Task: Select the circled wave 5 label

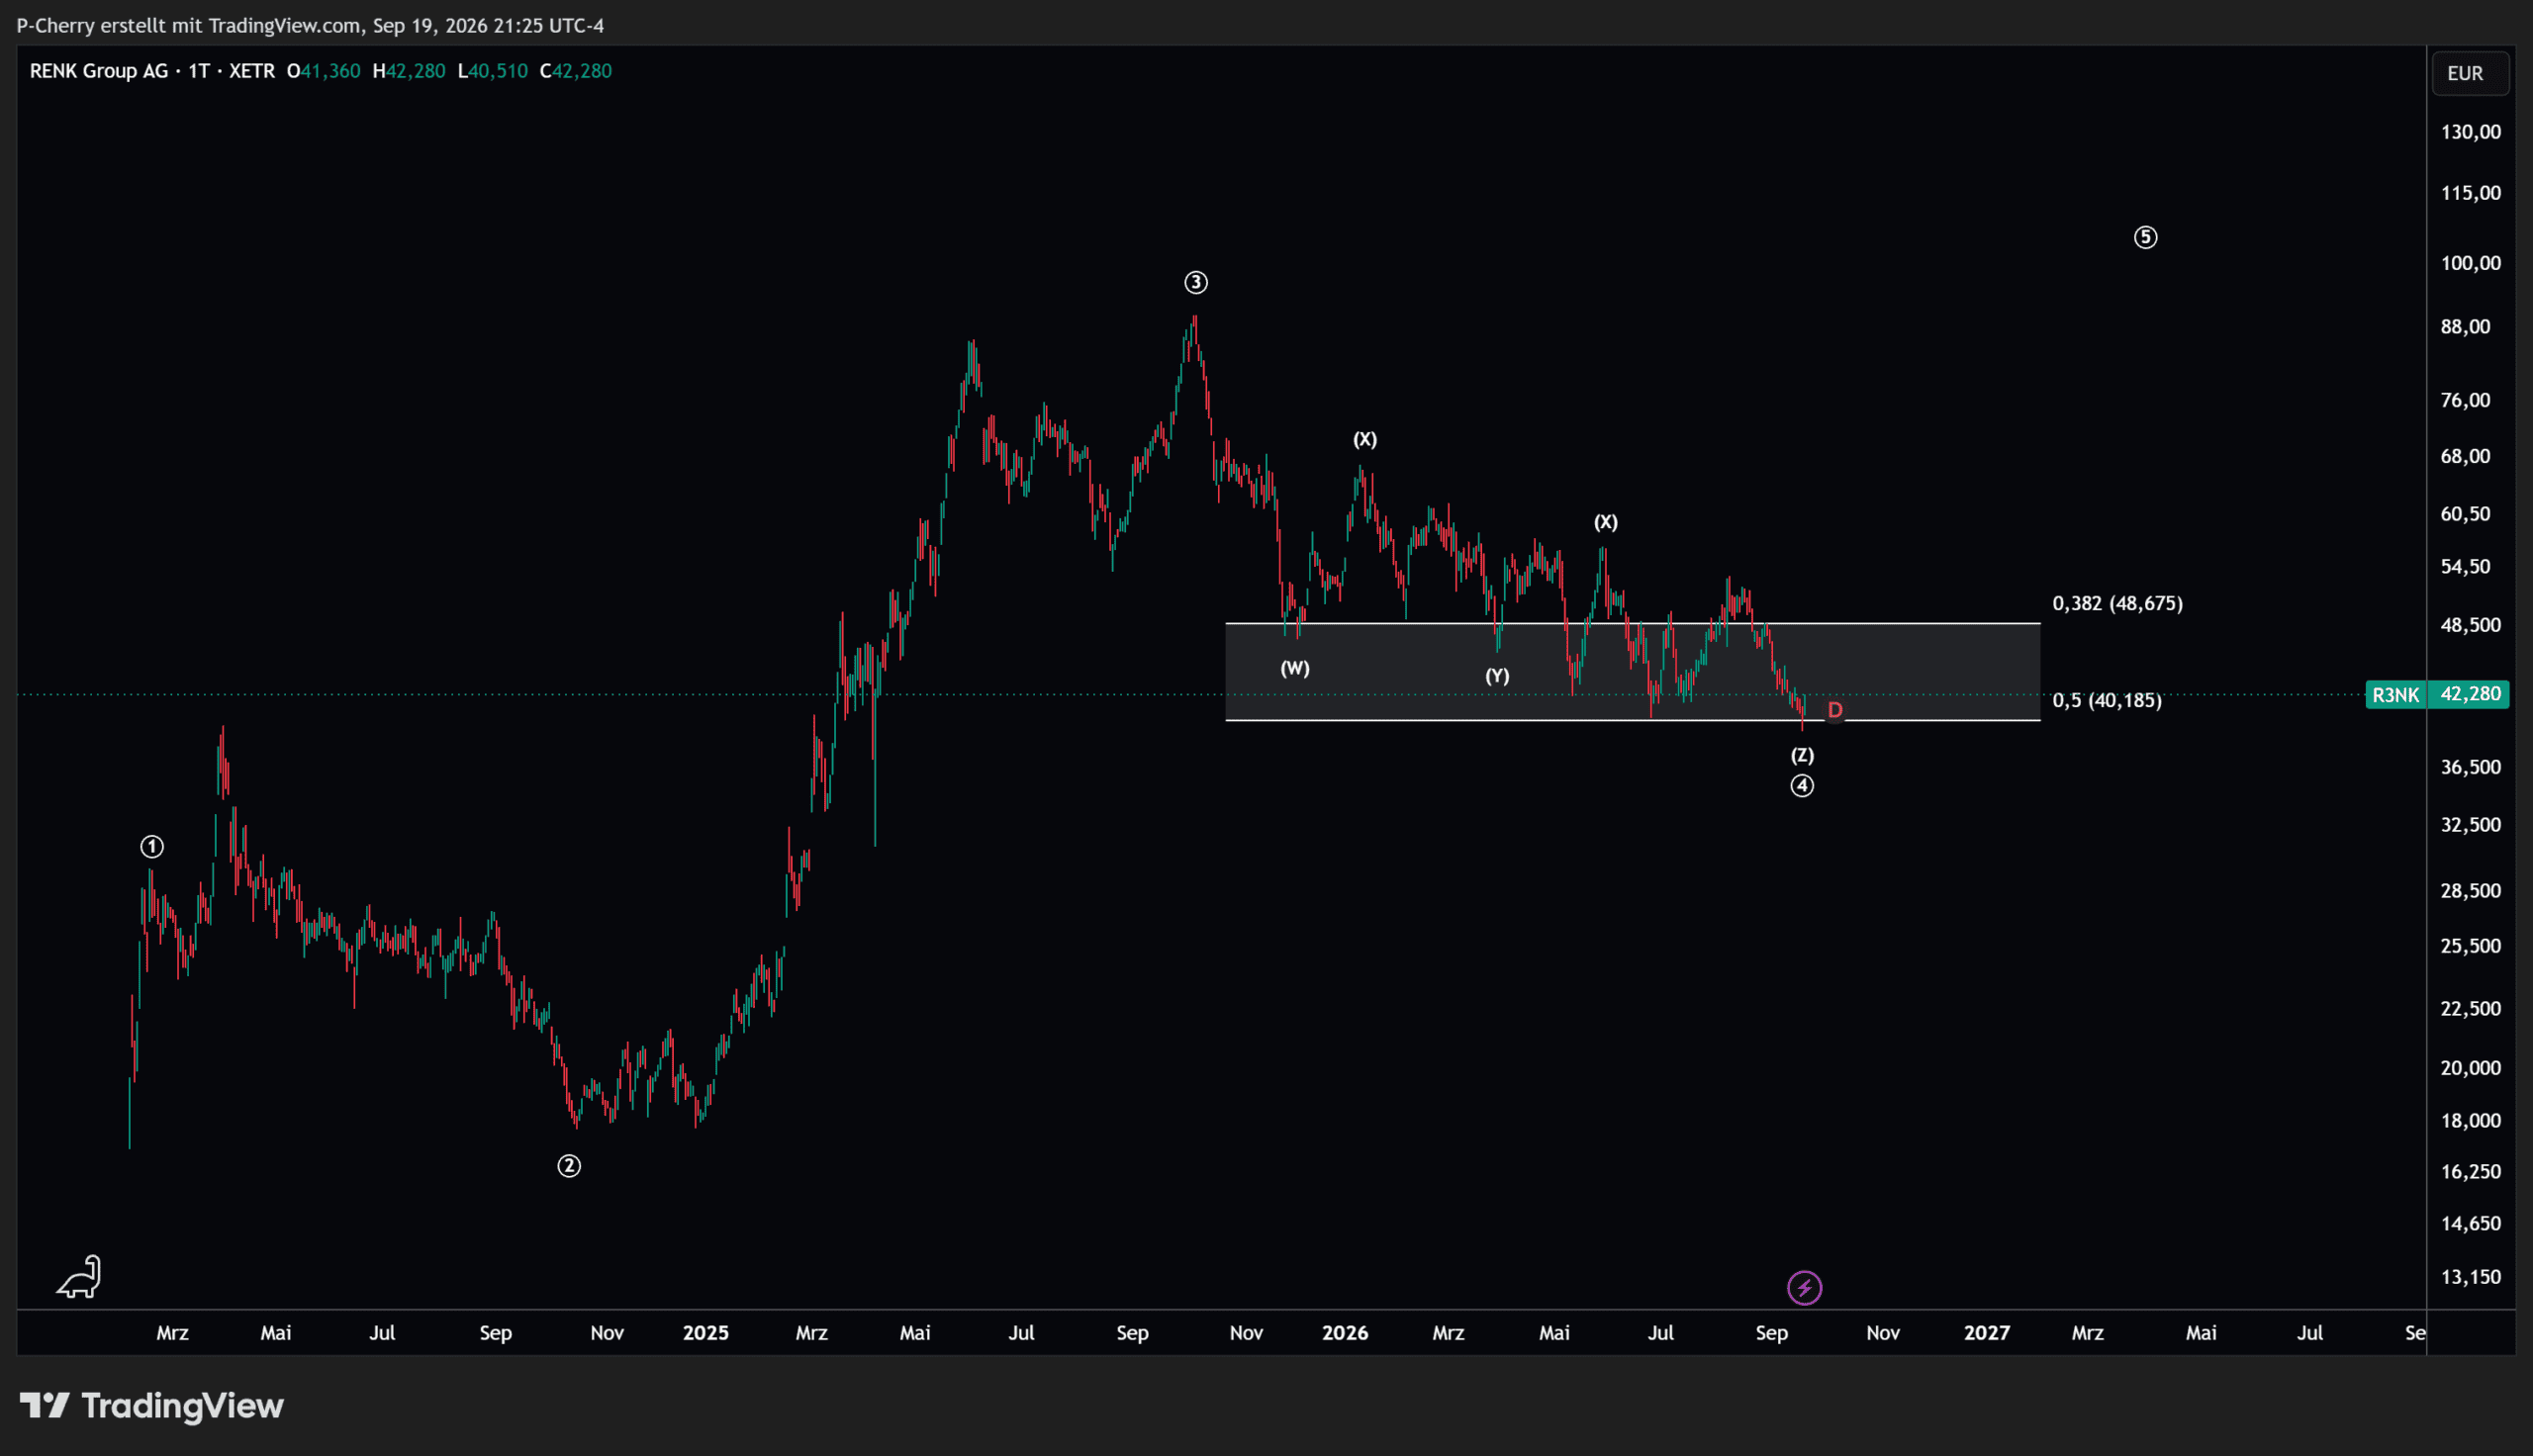Action: click(x=2146, y=237)
